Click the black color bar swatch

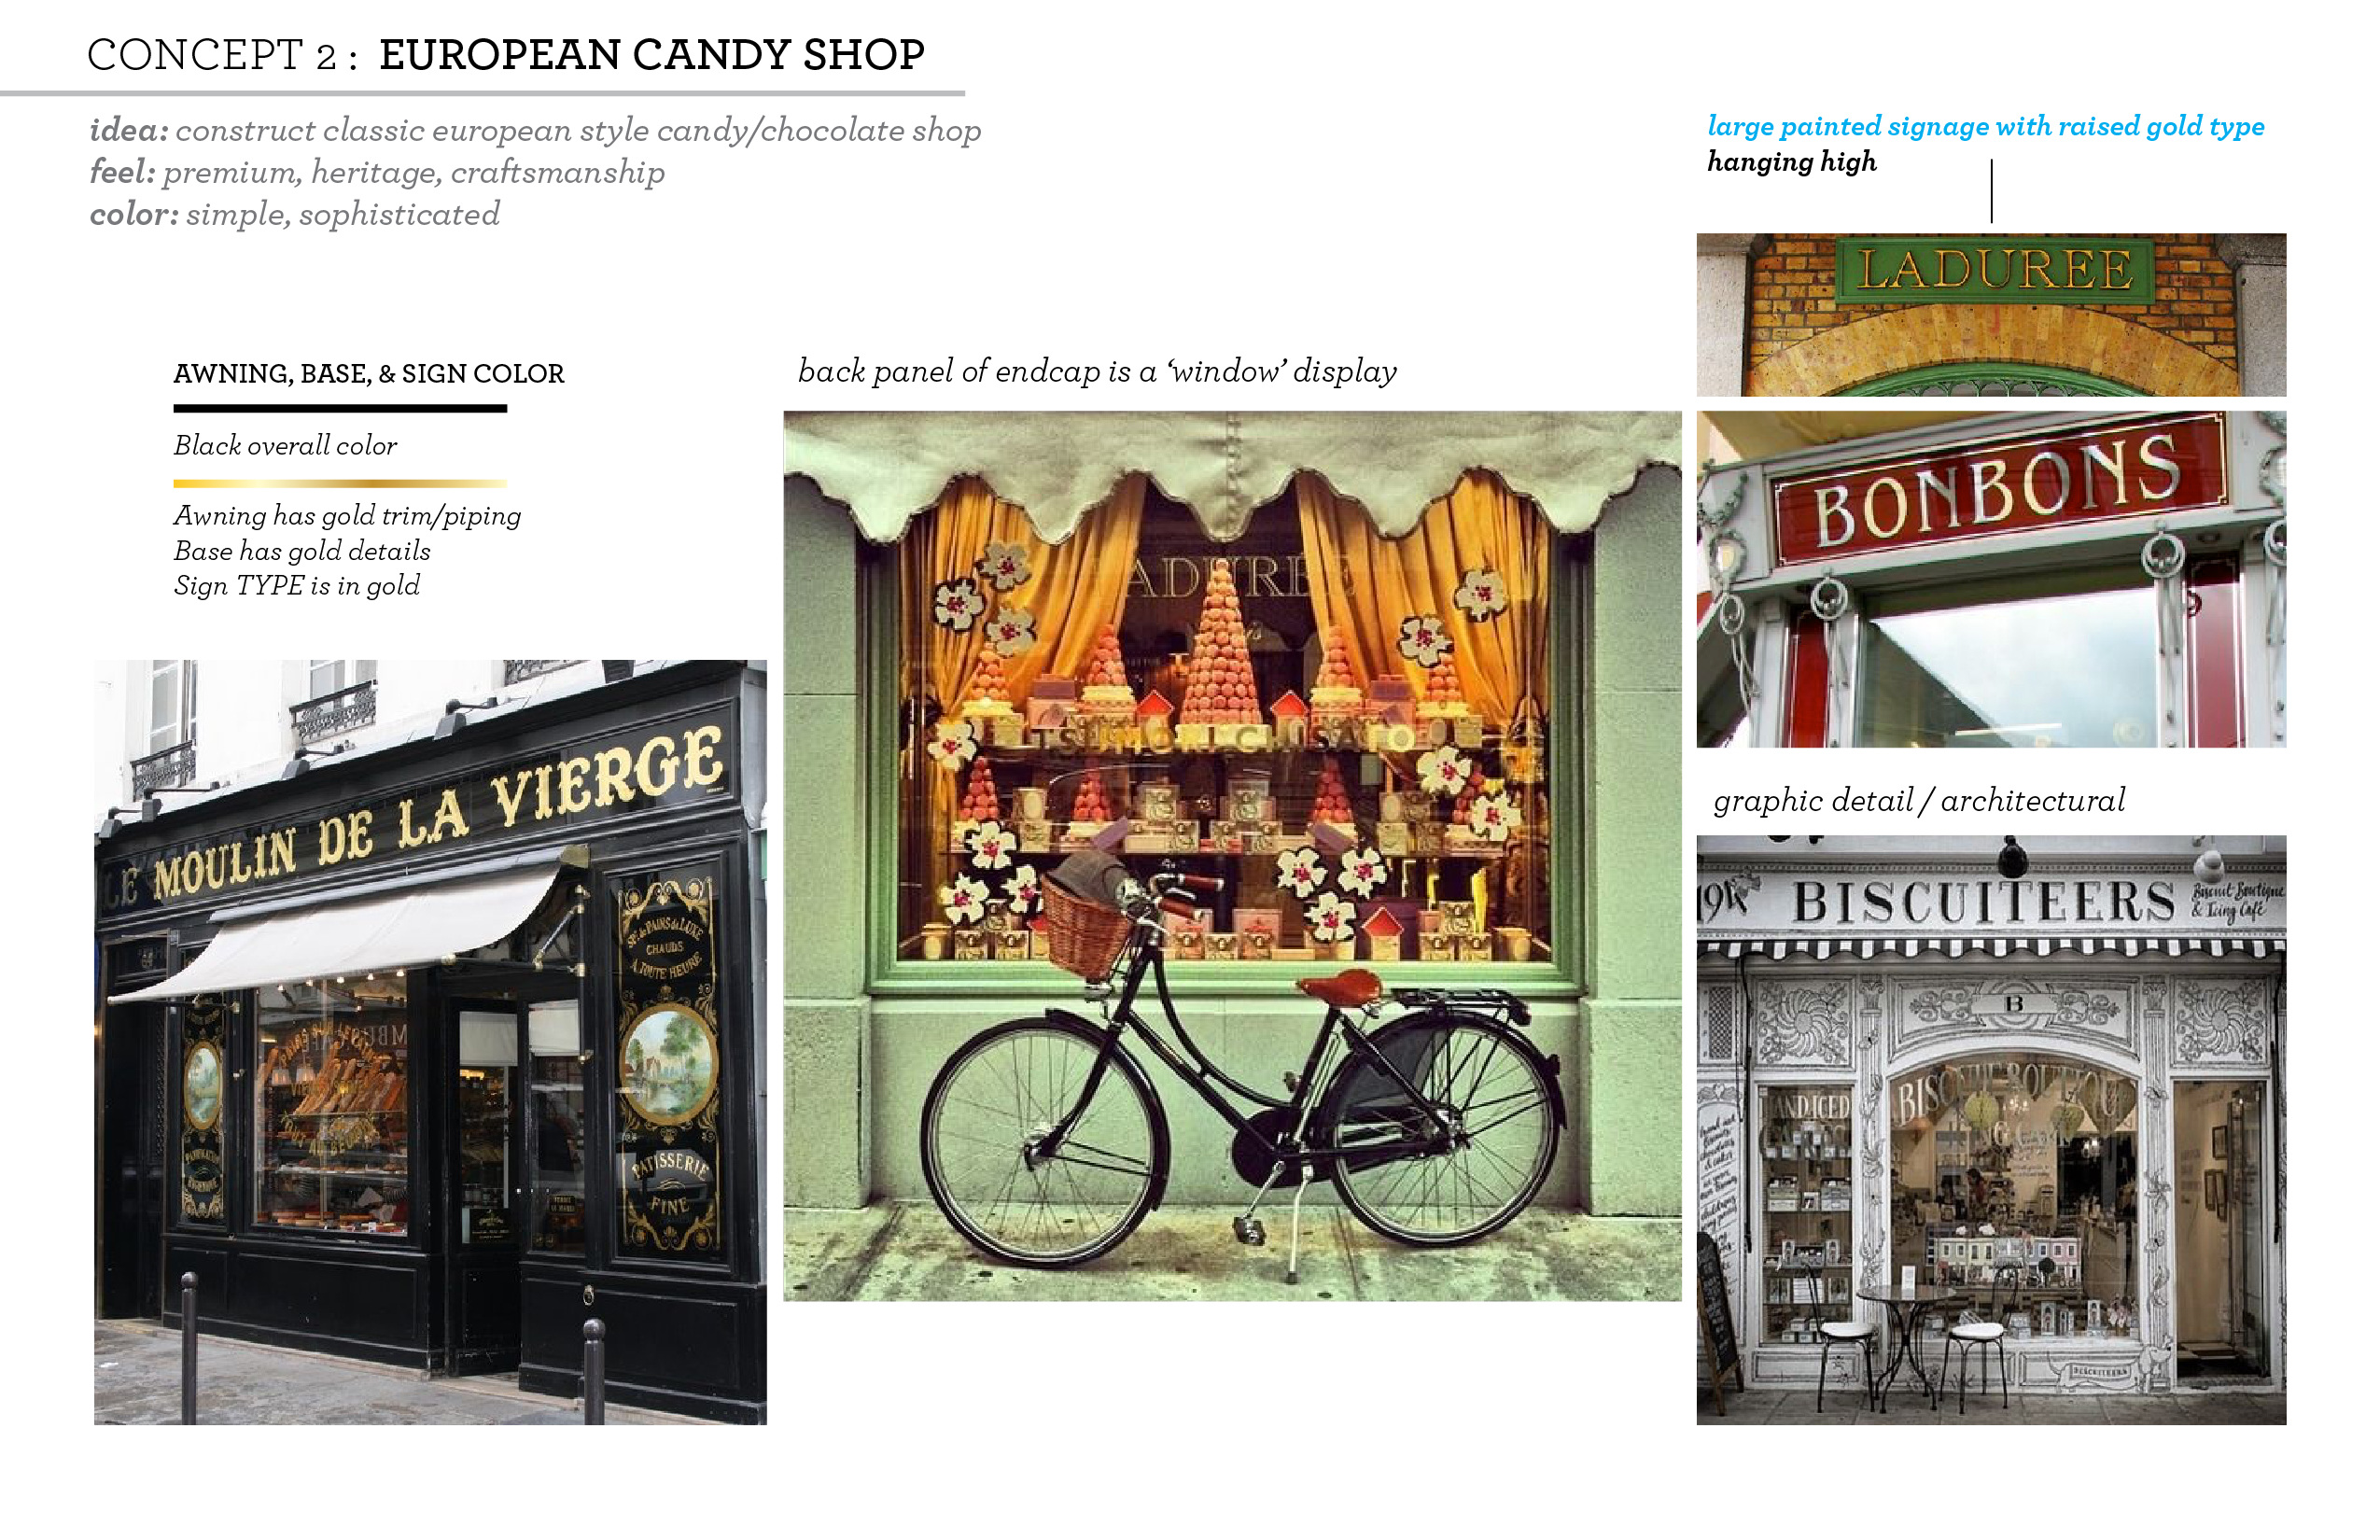tap(340, 408)
